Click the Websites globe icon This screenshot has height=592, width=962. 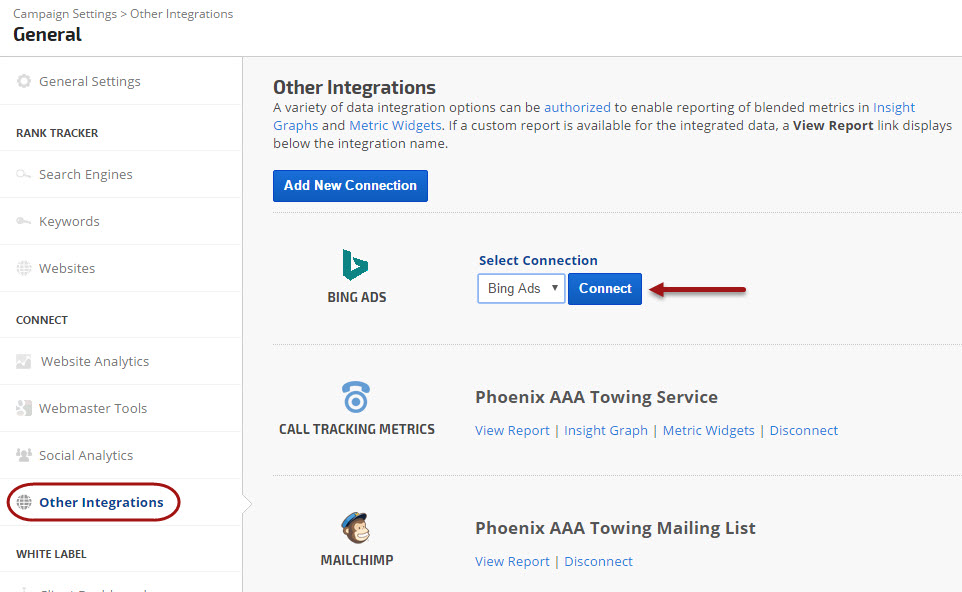pos(24,268)
